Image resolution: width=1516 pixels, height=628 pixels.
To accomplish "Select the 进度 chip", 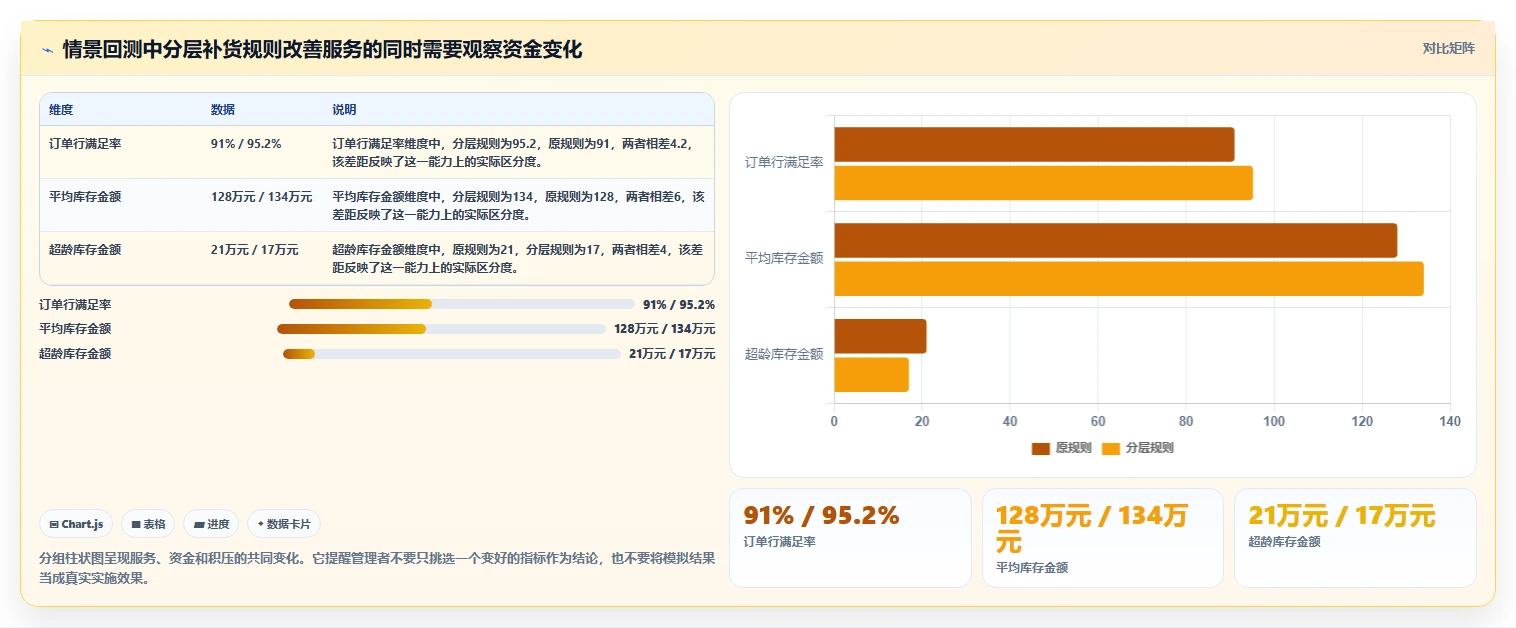I will [211, 524].
